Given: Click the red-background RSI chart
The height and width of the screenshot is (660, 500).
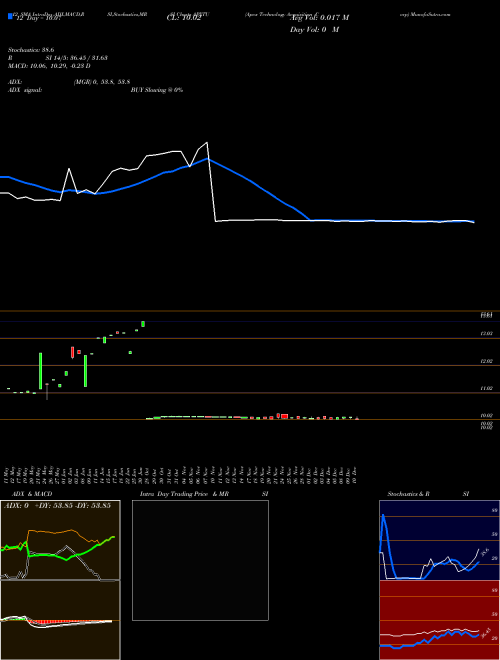Looking at the screenshot, I should click(439, 620).
